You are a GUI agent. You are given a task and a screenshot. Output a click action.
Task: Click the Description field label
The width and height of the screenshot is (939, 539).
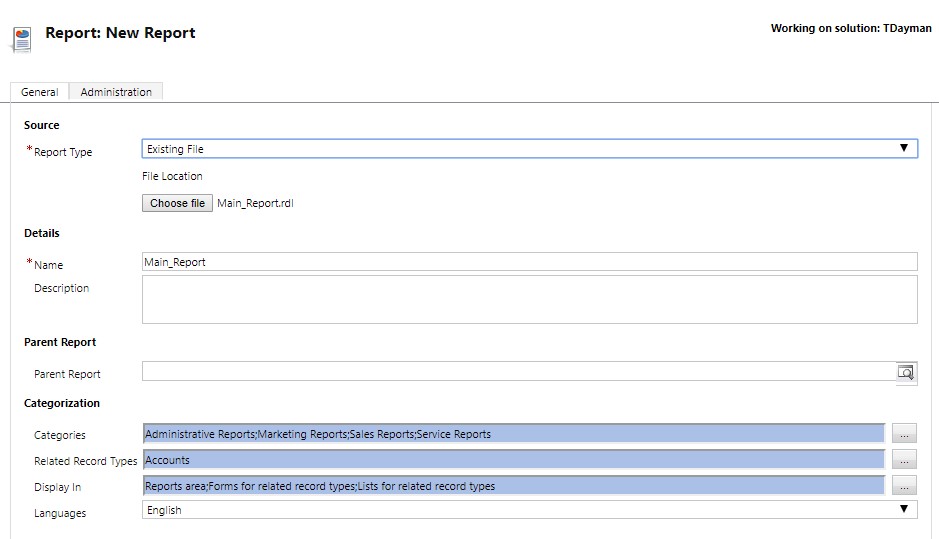pos(62,288)
